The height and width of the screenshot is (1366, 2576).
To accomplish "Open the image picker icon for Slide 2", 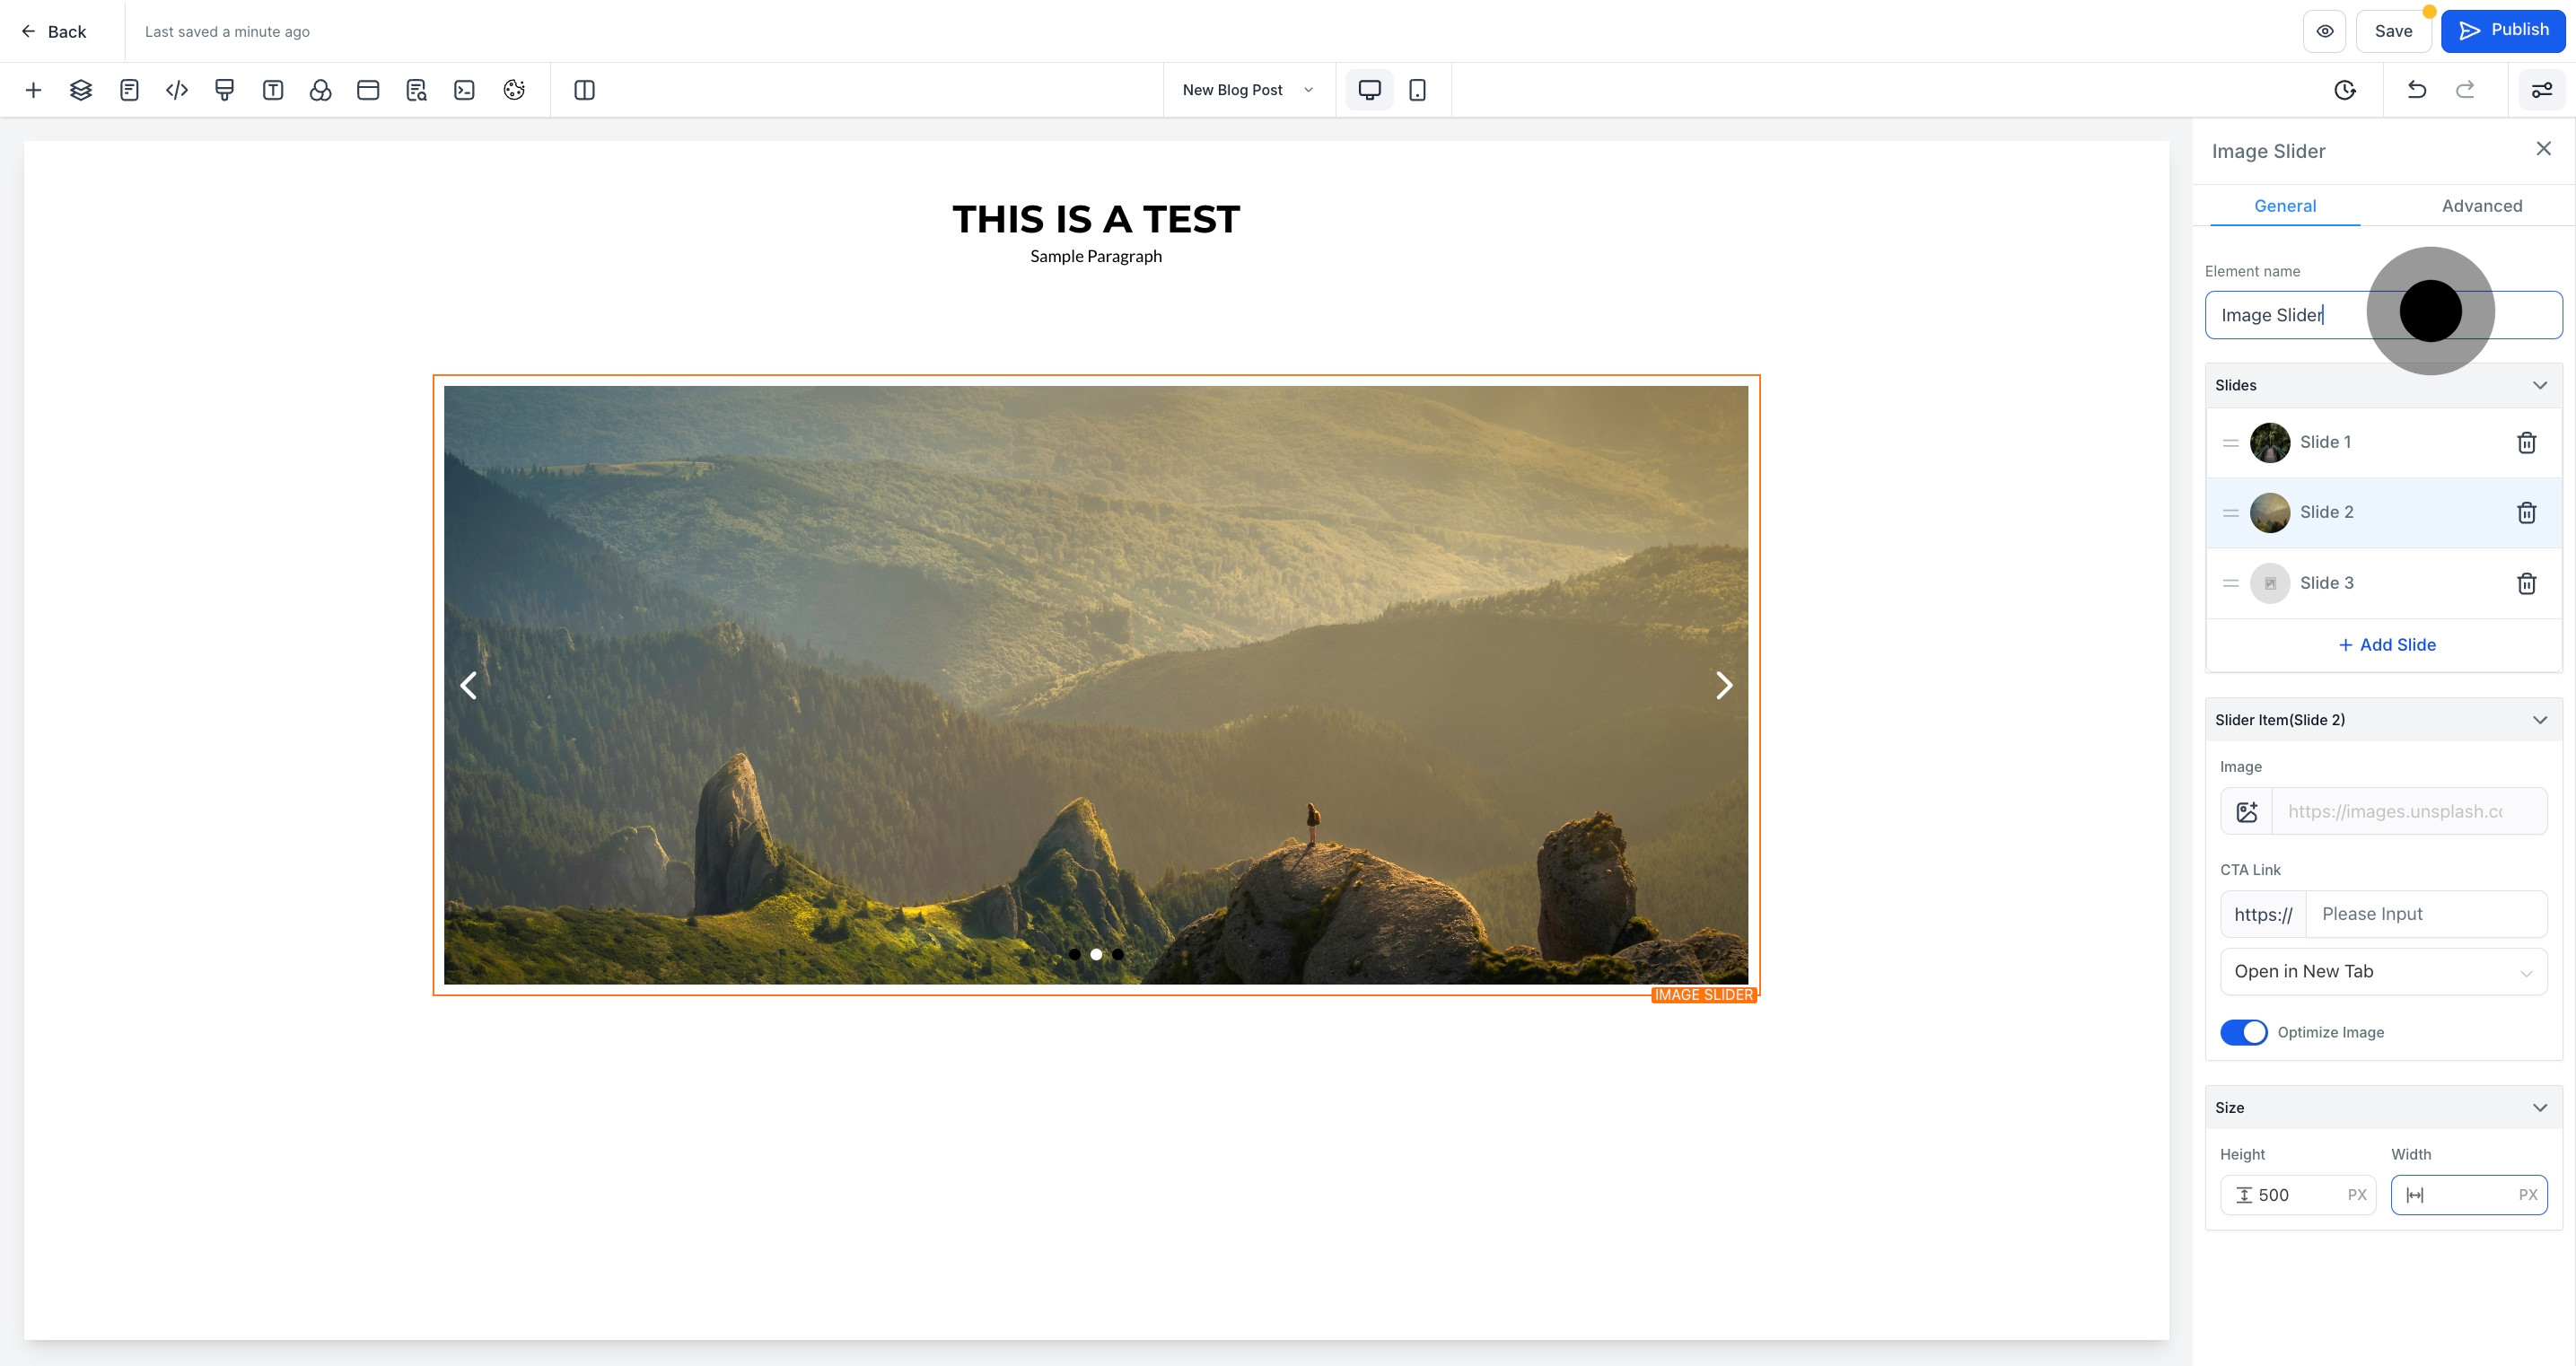I will [x=2247, y=812].
